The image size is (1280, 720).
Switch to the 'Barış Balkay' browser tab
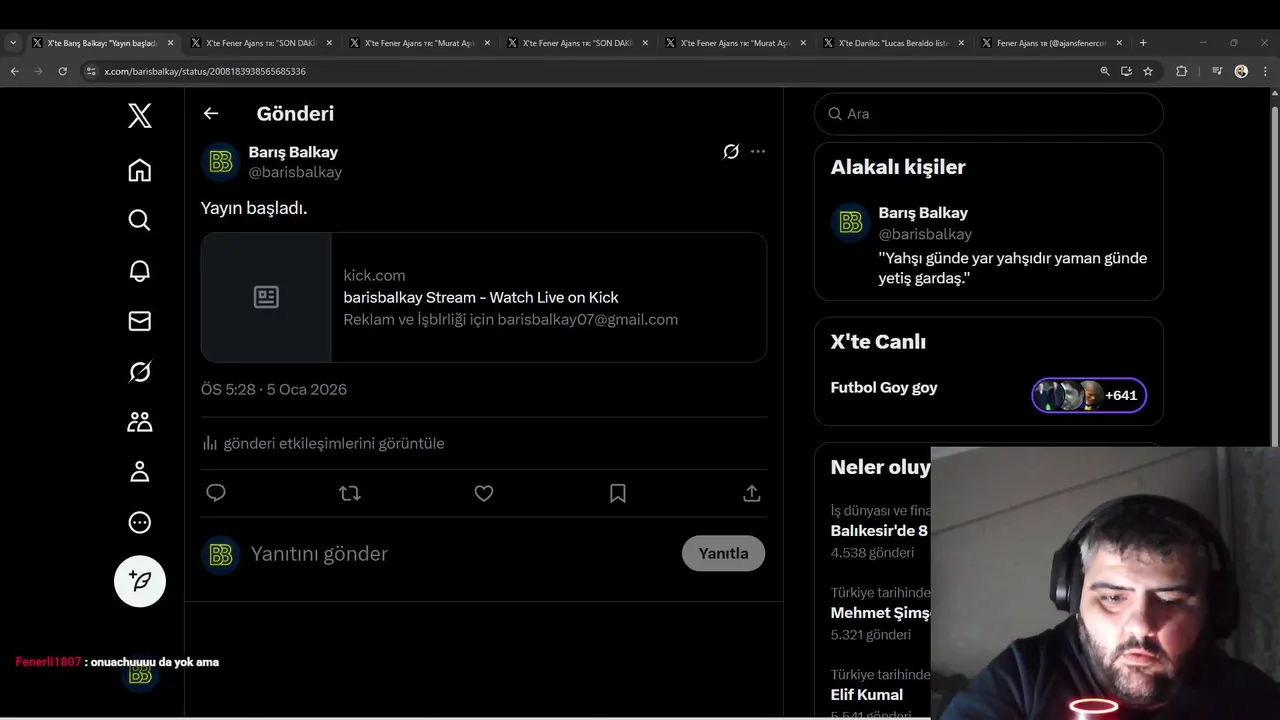click(x=102, y=43)
